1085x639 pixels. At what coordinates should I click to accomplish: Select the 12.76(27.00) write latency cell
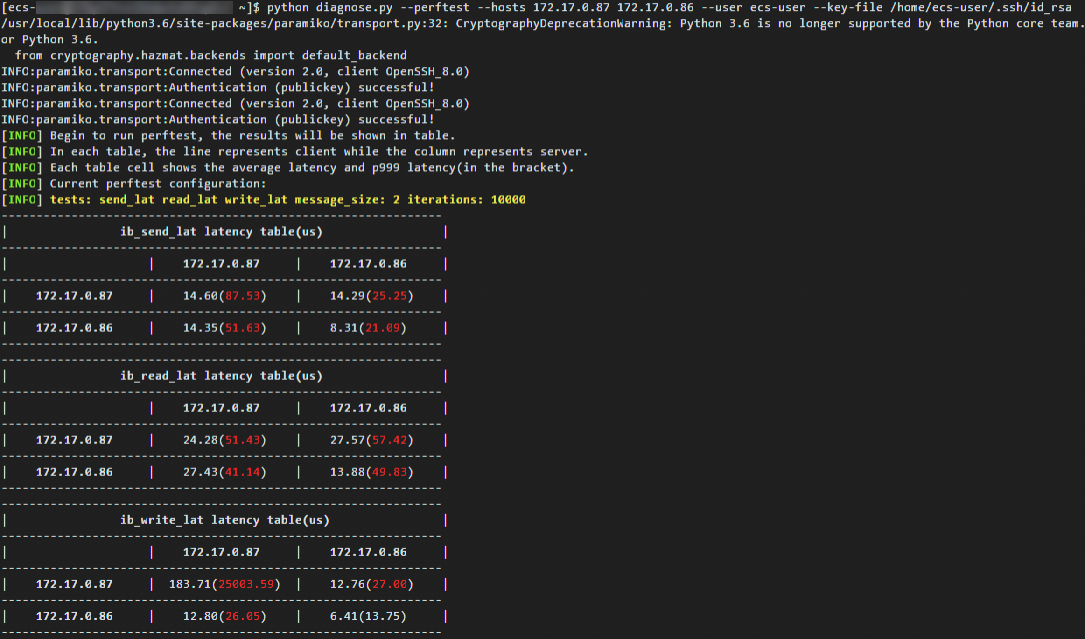tap(370, 583)
